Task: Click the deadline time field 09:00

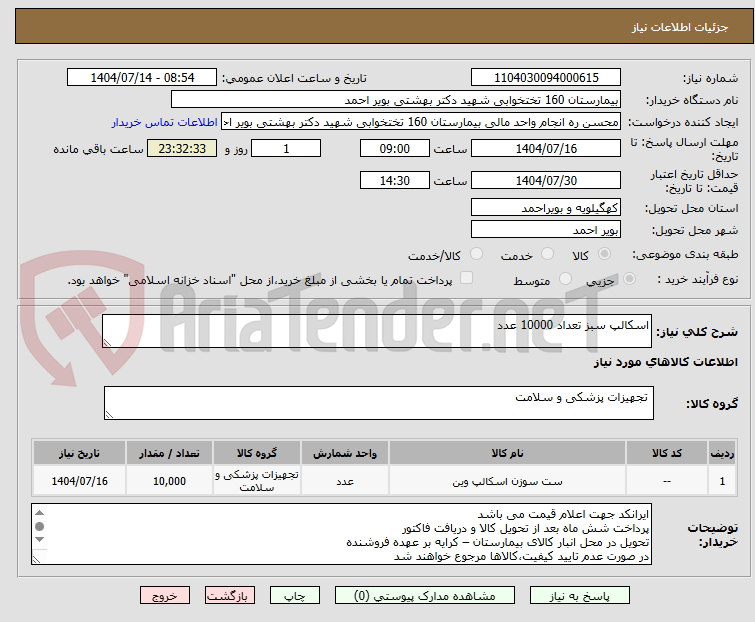Action: pos(394,148)
